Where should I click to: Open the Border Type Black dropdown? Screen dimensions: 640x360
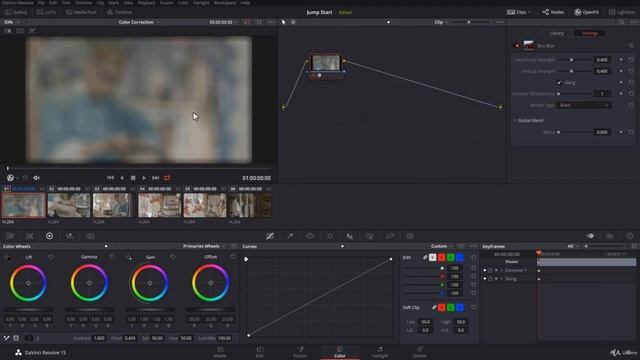[x=583, y=105]
